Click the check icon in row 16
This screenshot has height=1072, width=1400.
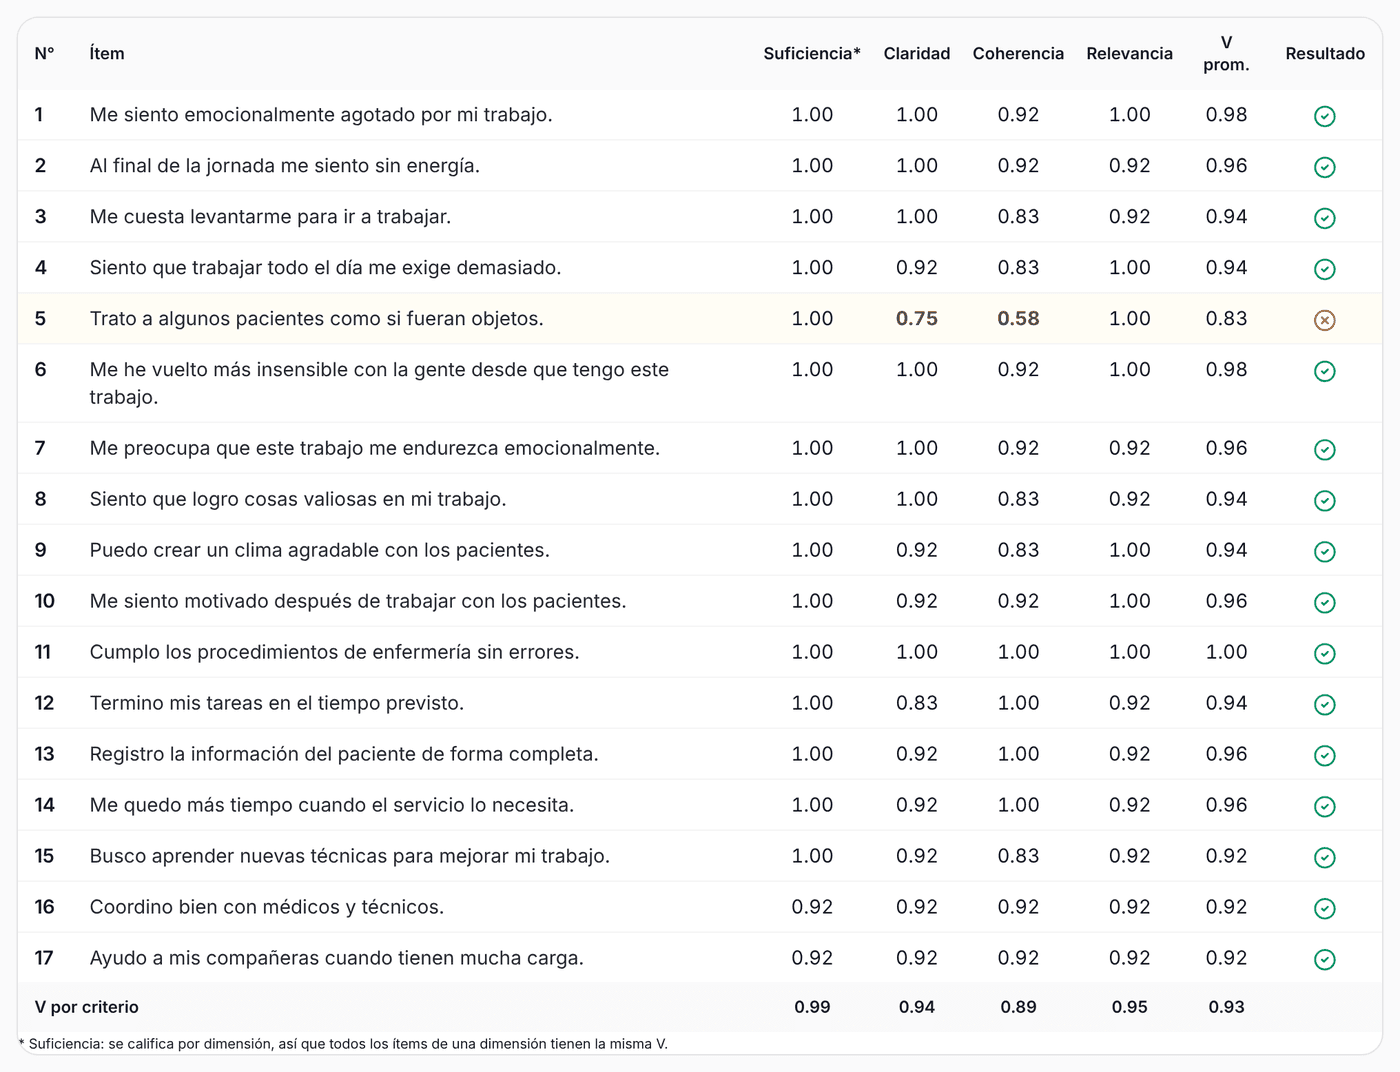1324,908
